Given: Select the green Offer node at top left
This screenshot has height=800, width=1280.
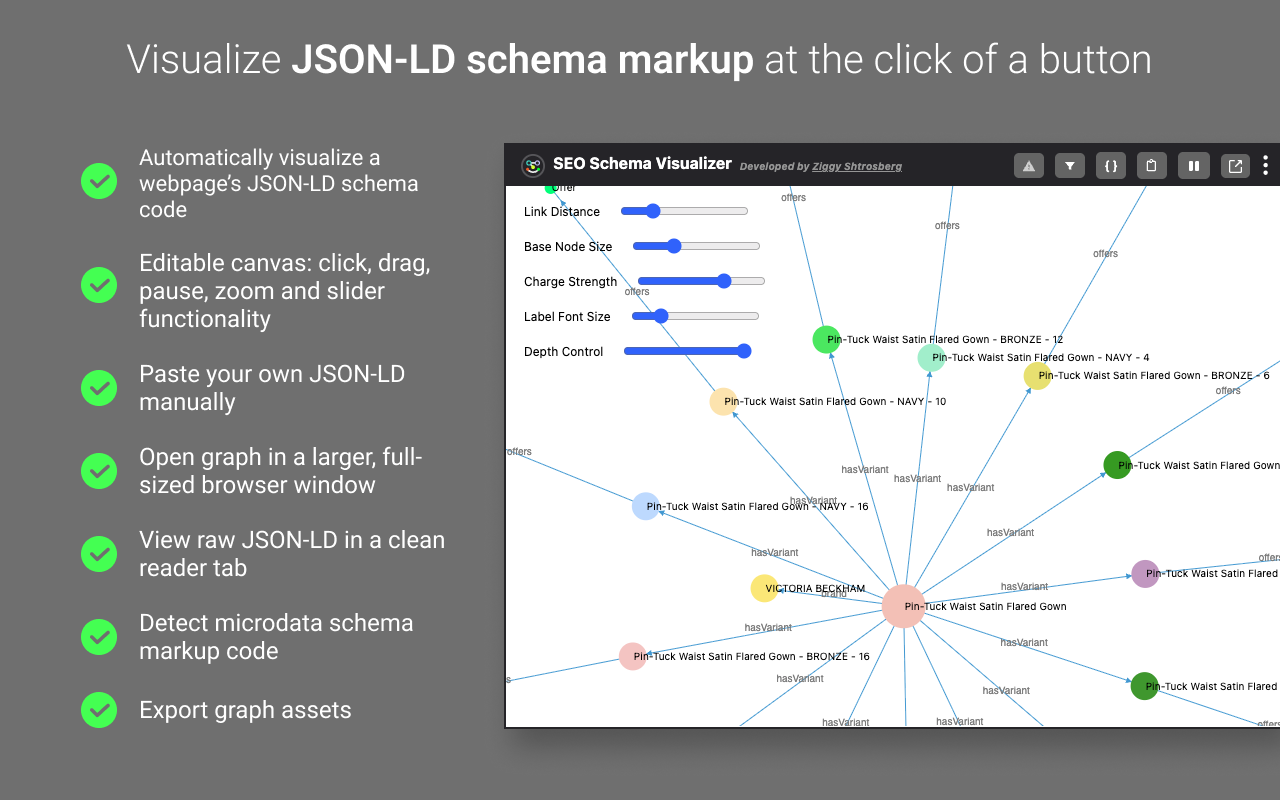Looking at the screenshot, I should [x=550, y=188].
